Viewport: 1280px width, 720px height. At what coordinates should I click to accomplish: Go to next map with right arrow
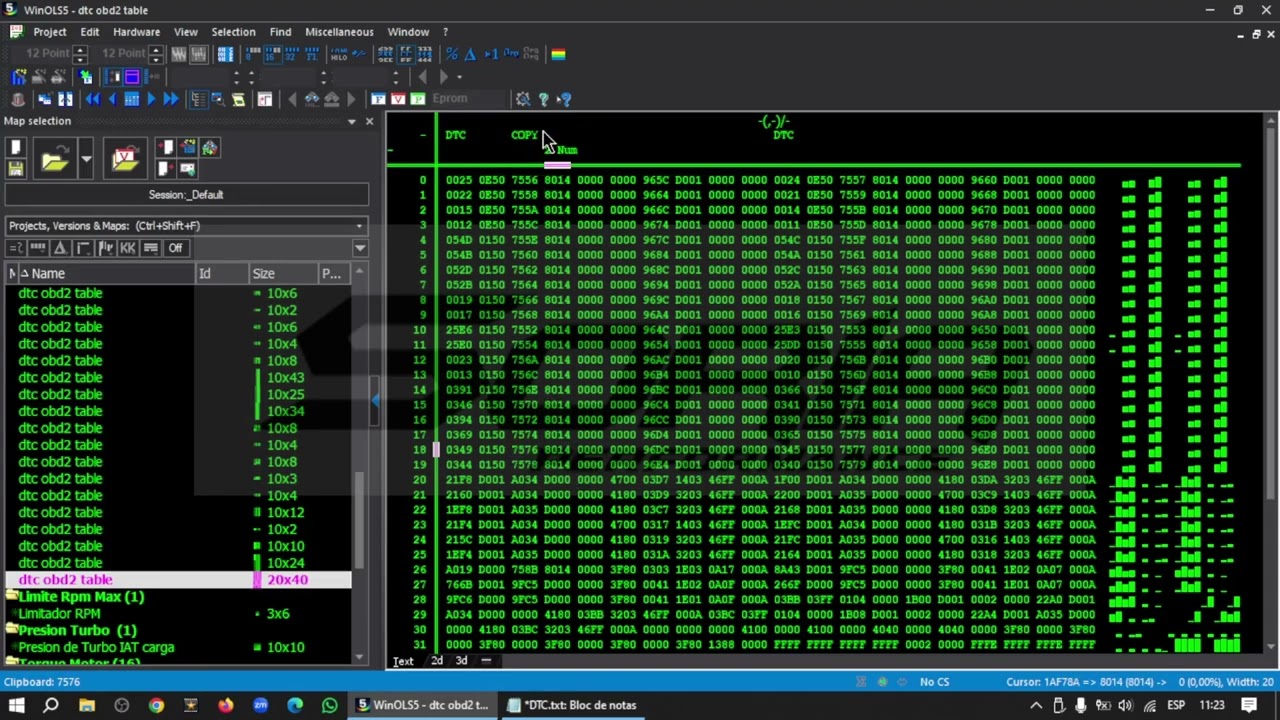pos(151,99)
